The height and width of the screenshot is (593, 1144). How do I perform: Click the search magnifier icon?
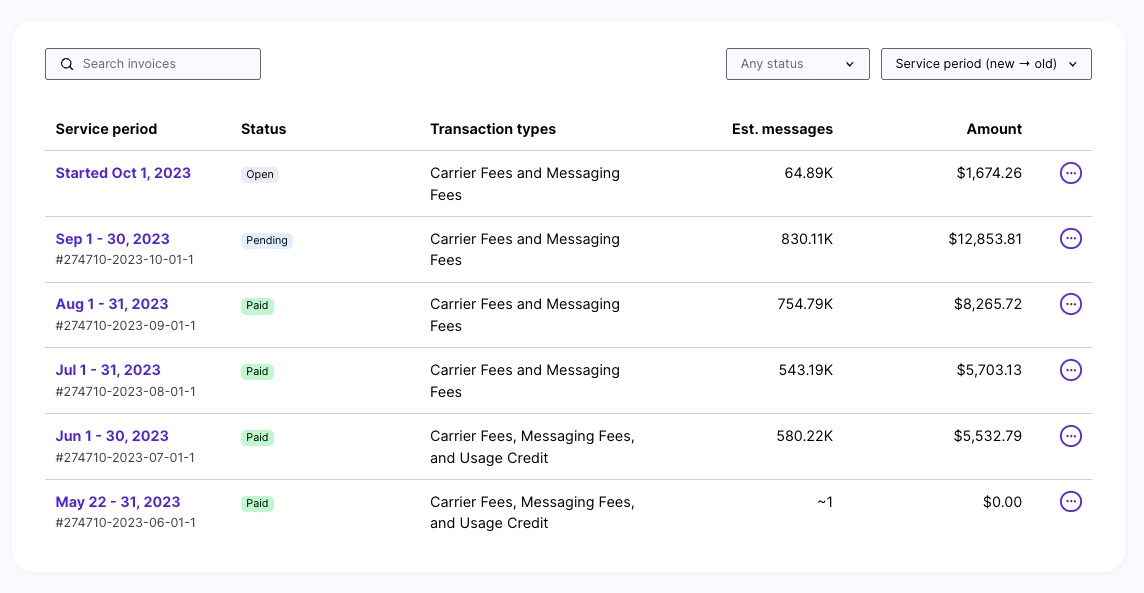click(x=67, y=64)
